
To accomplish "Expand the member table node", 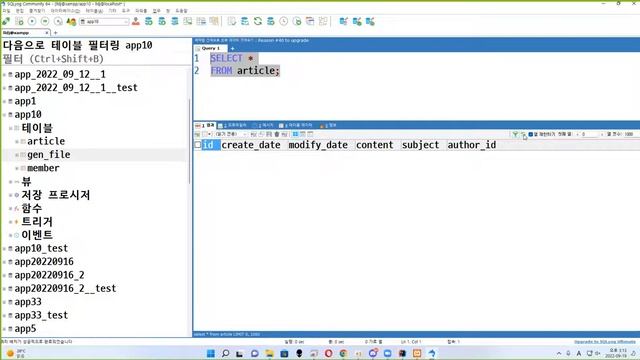I will (x=17, y=168).
